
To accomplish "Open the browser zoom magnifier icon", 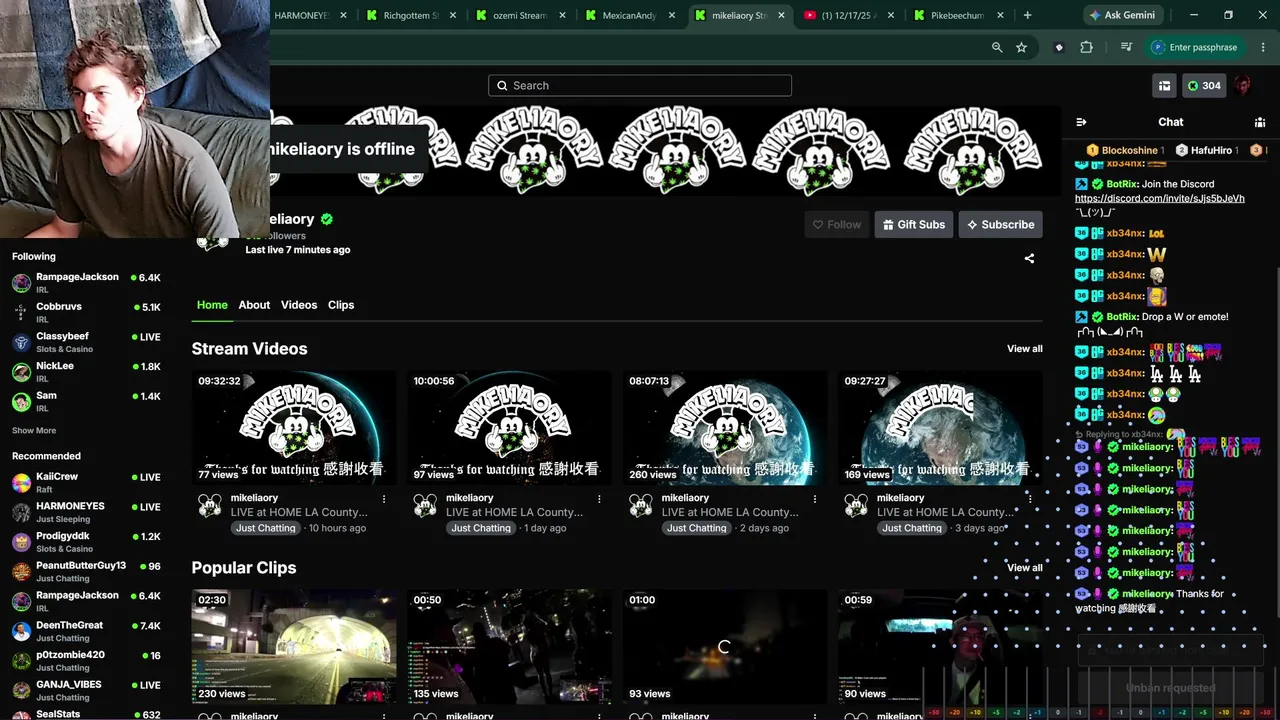I will pos(997,47).
